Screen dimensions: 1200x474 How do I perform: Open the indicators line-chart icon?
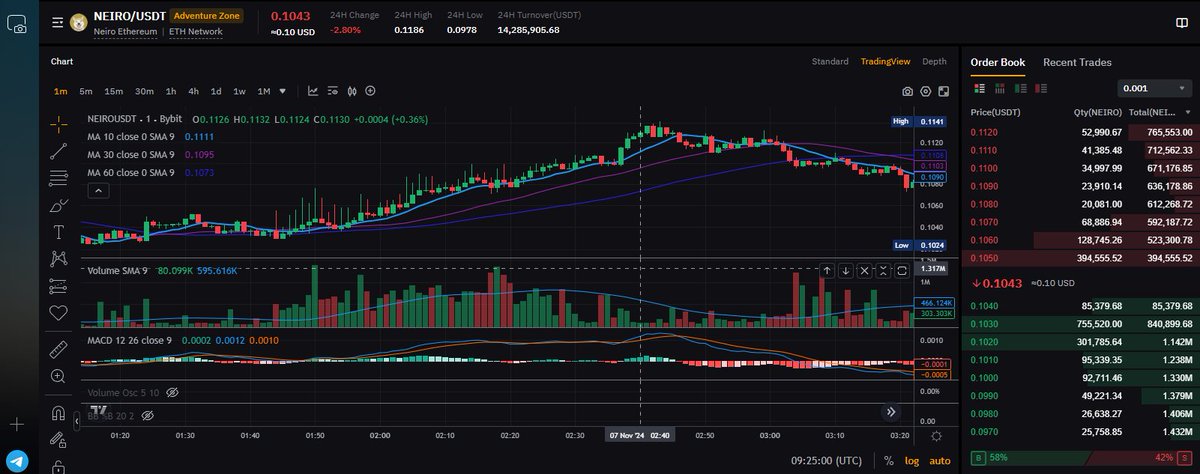point(313,91)
